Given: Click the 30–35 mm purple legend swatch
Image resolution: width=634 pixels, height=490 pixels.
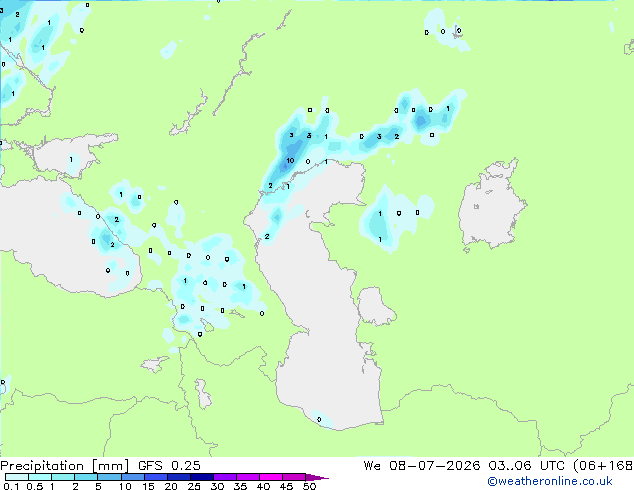Looking at the screenshot, I should [224, 477].
